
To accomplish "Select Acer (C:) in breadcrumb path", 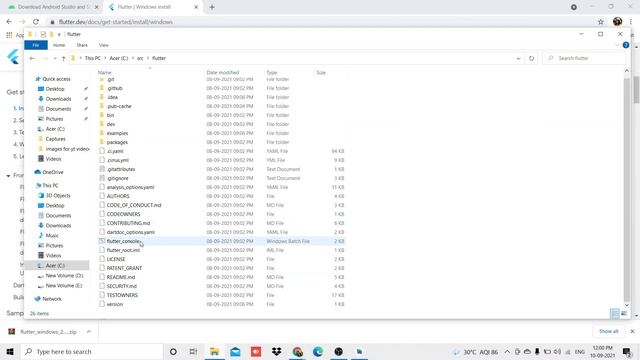I will pyautogui.click(x=119, y=58).
